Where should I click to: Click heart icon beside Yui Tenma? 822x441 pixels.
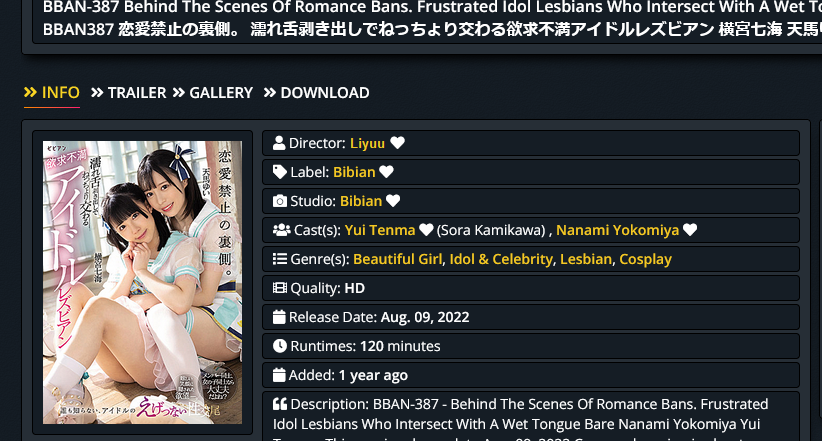pyautogui.click(x=426, y=230)
